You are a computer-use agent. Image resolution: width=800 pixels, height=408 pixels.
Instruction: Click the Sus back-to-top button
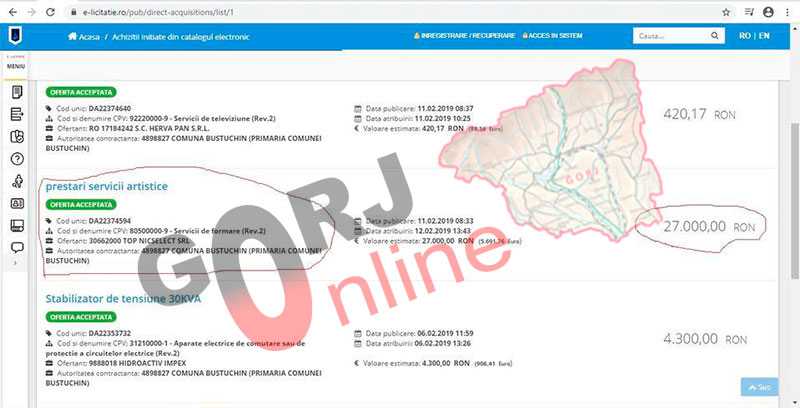[759, 388]
